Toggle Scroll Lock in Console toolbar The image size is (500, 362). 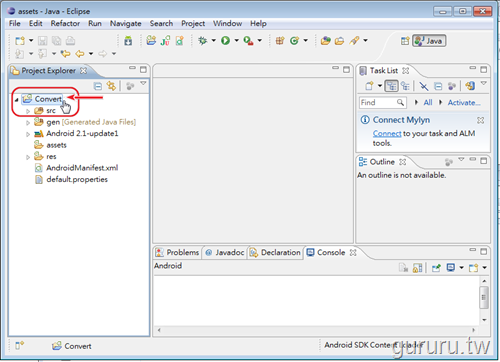point(418,268)
